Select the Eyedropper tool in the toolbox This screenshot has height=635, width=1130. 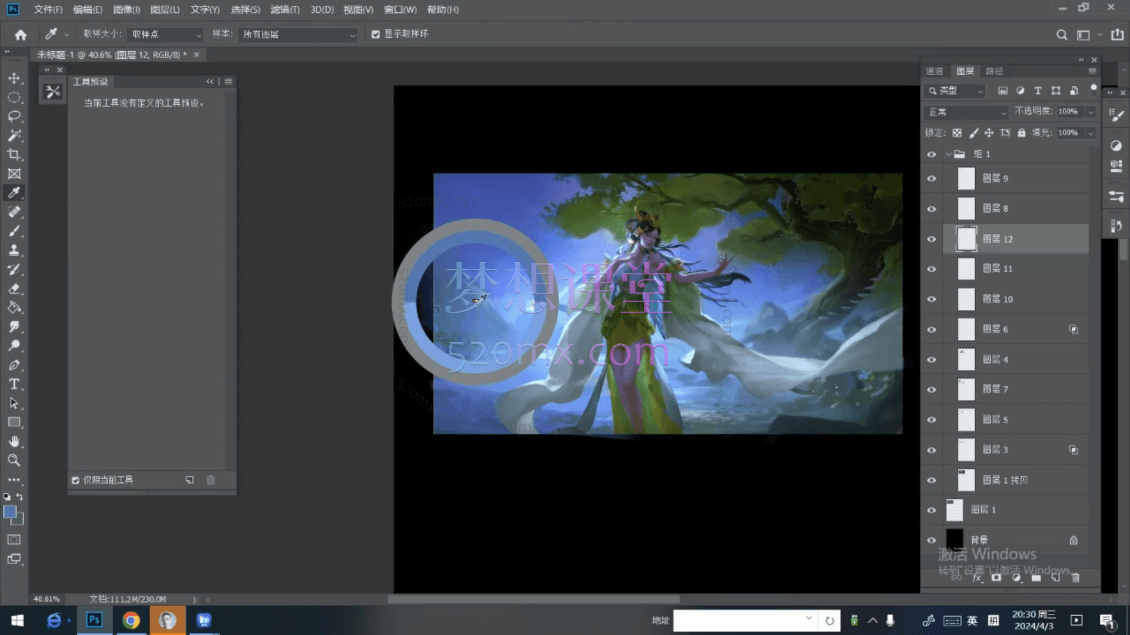[x=14, y=192]
